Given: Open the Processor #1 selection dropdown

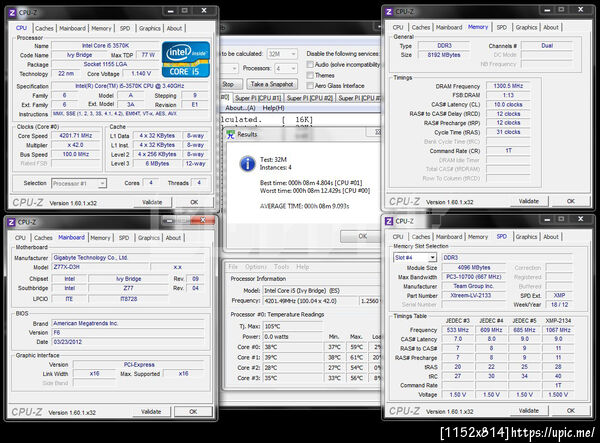Looking at the screenshot, I should click(79, 183).
